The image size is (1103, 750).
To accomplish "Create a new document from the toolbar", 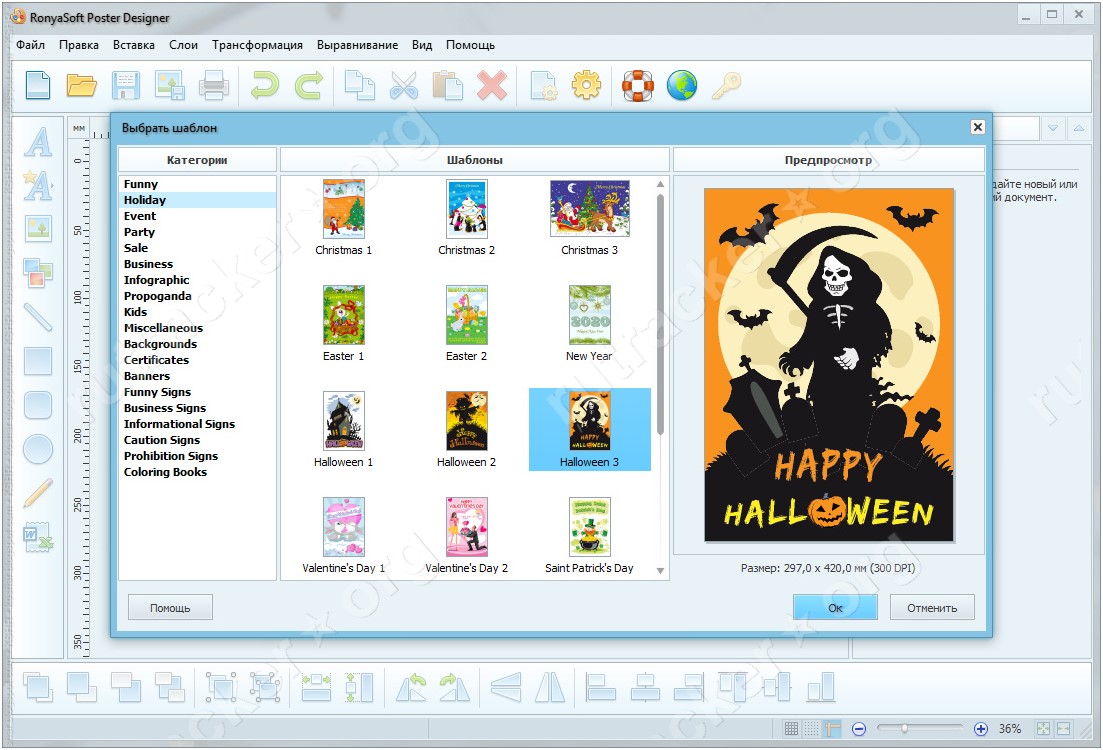I will [x=38, y=85].
